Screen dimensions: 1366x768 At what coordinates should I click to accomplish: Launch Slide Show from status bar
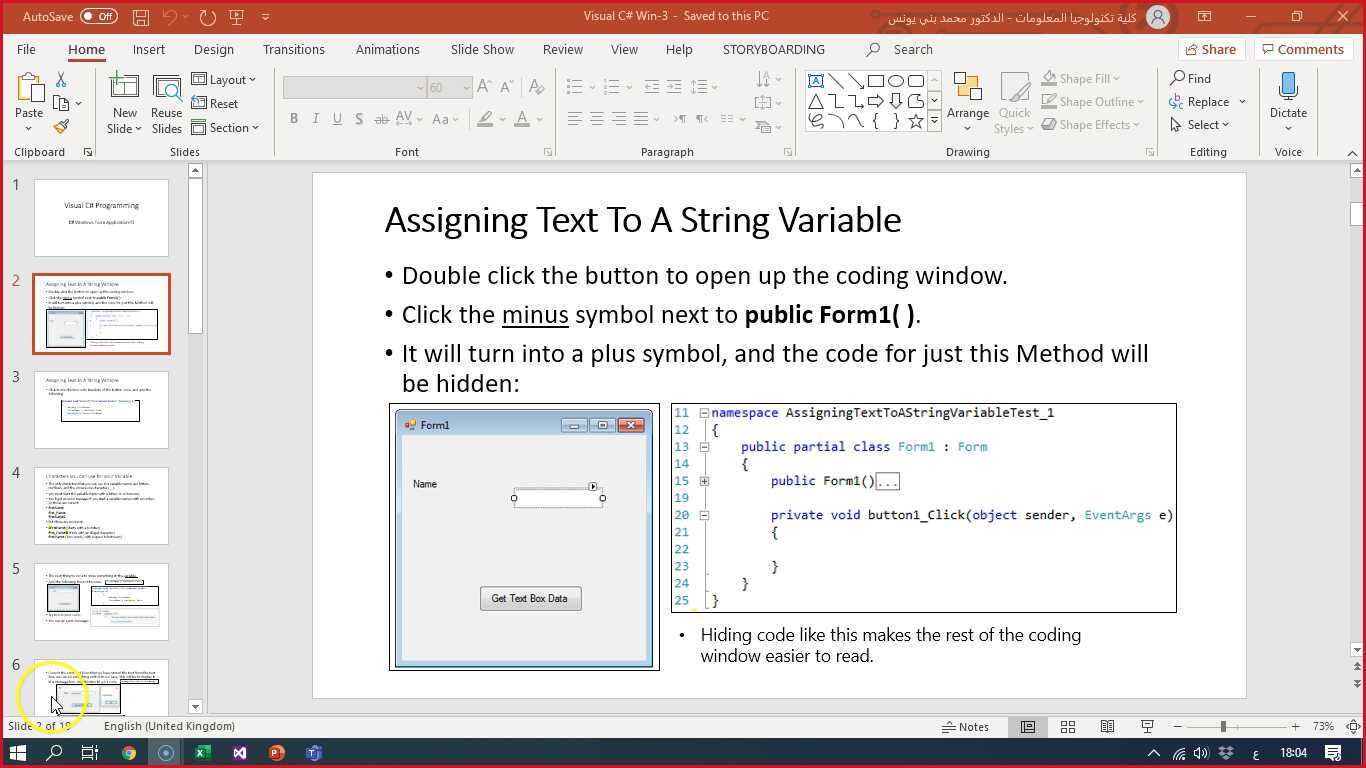[x=1147, y=727]
